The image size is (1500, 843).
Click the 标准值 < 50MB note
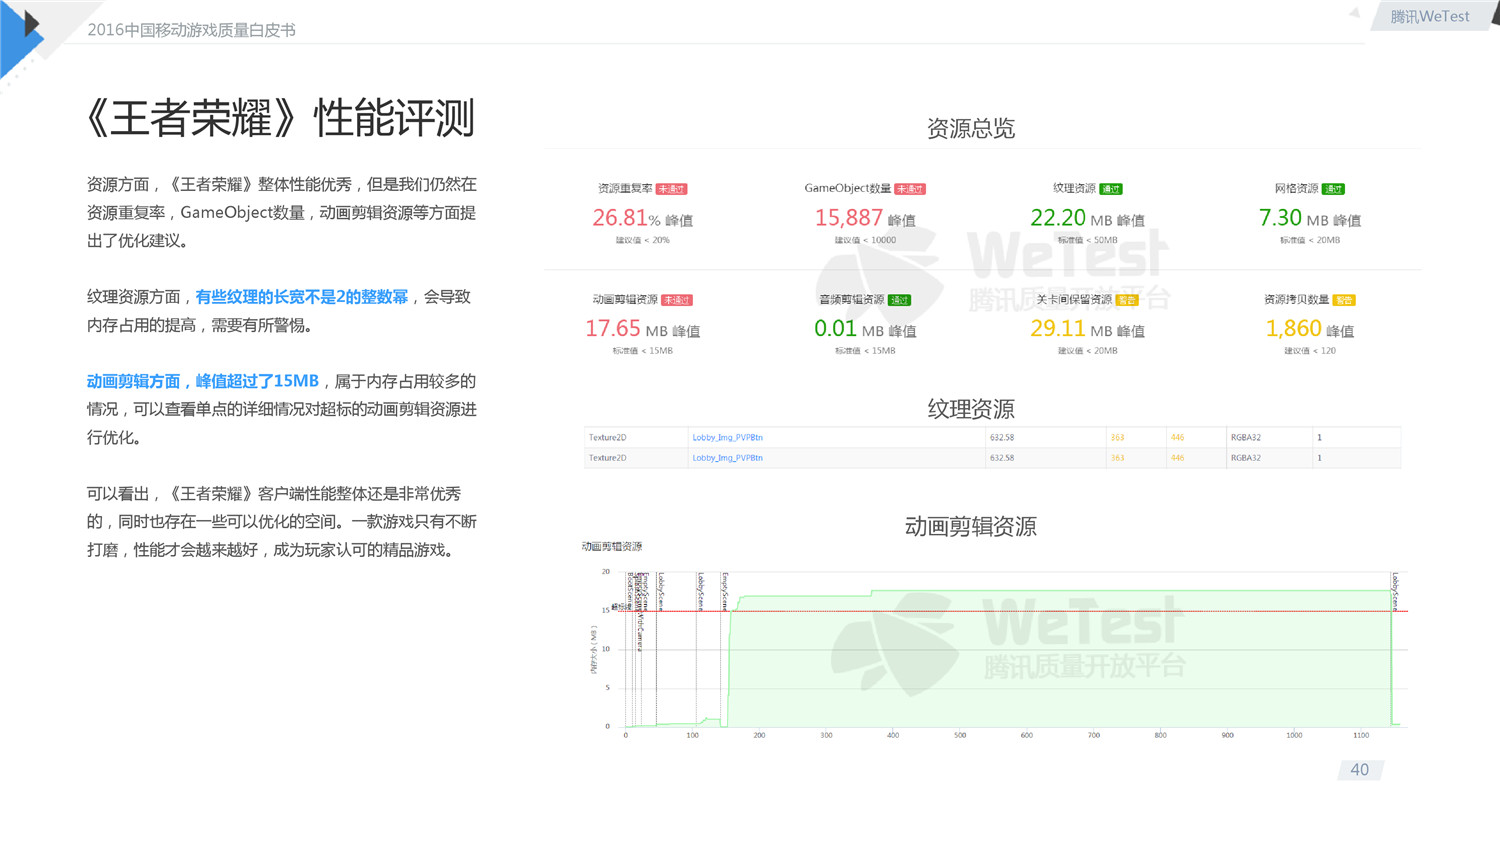click(1087, 240)
